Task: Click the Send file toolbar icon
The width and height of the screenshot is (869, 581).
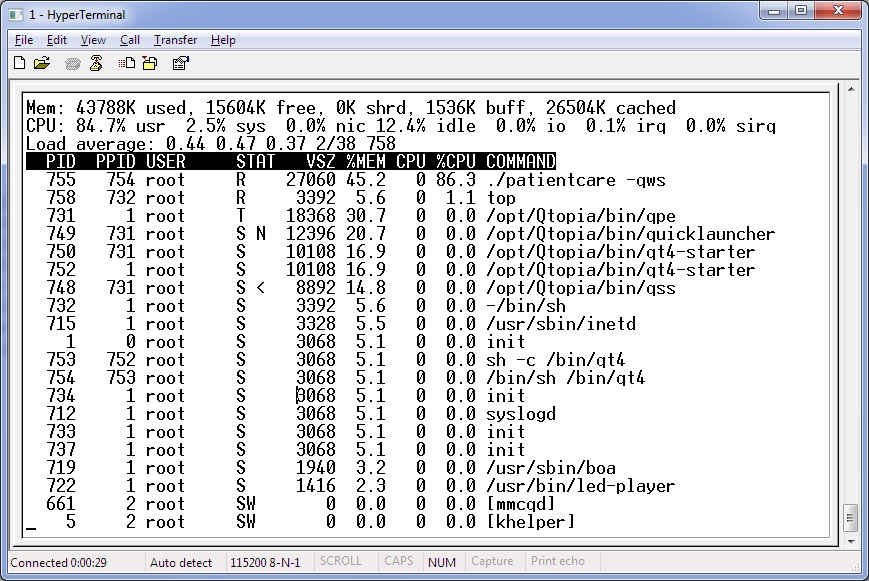Action: coord(127,64)
